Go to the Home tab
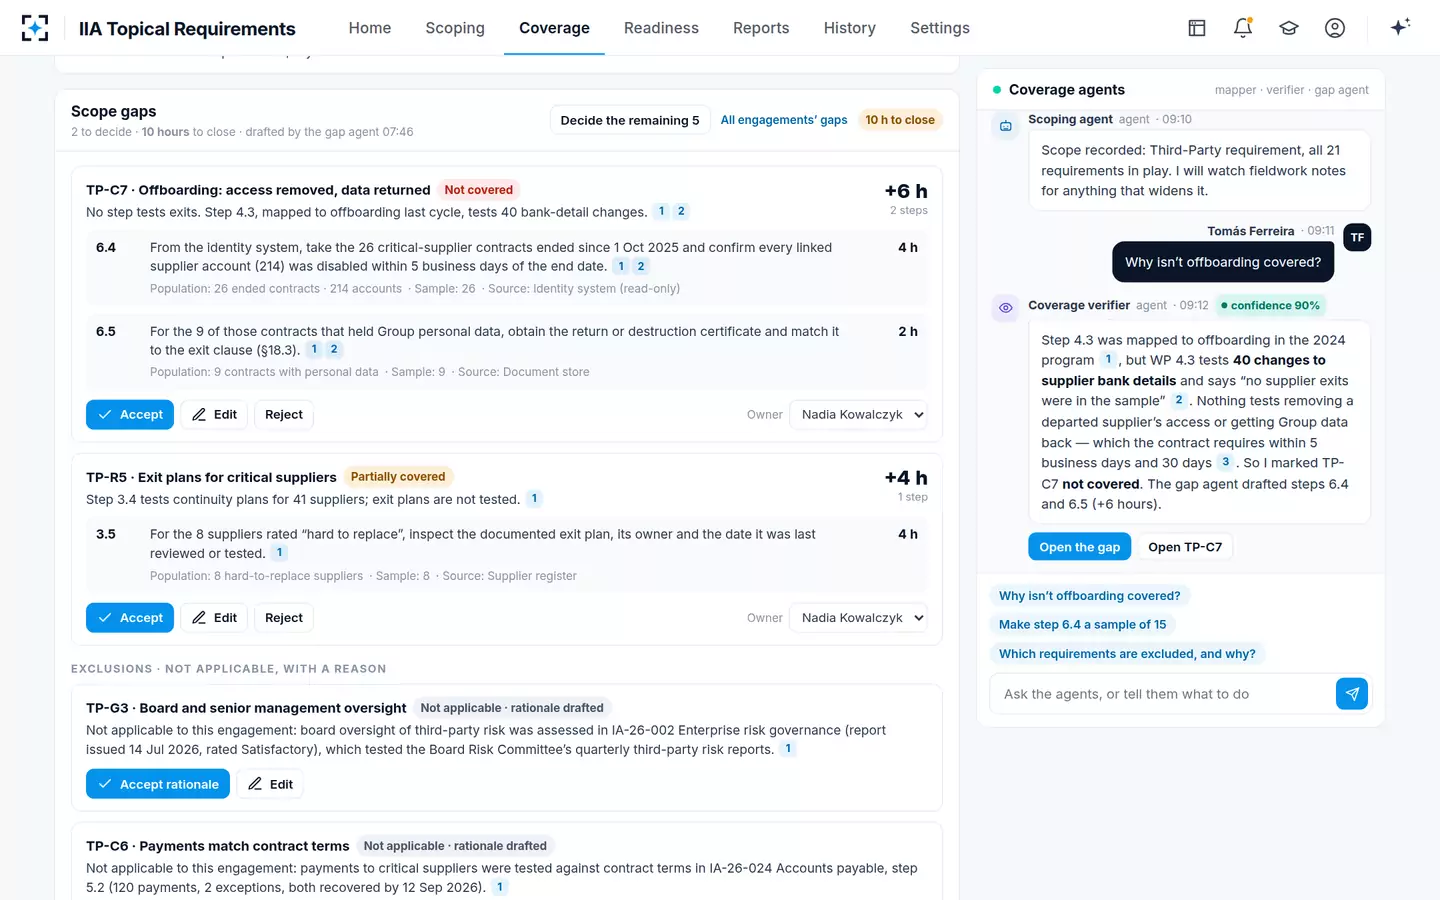This screenshot has height=900, width=1440. (x=370, y=28)
